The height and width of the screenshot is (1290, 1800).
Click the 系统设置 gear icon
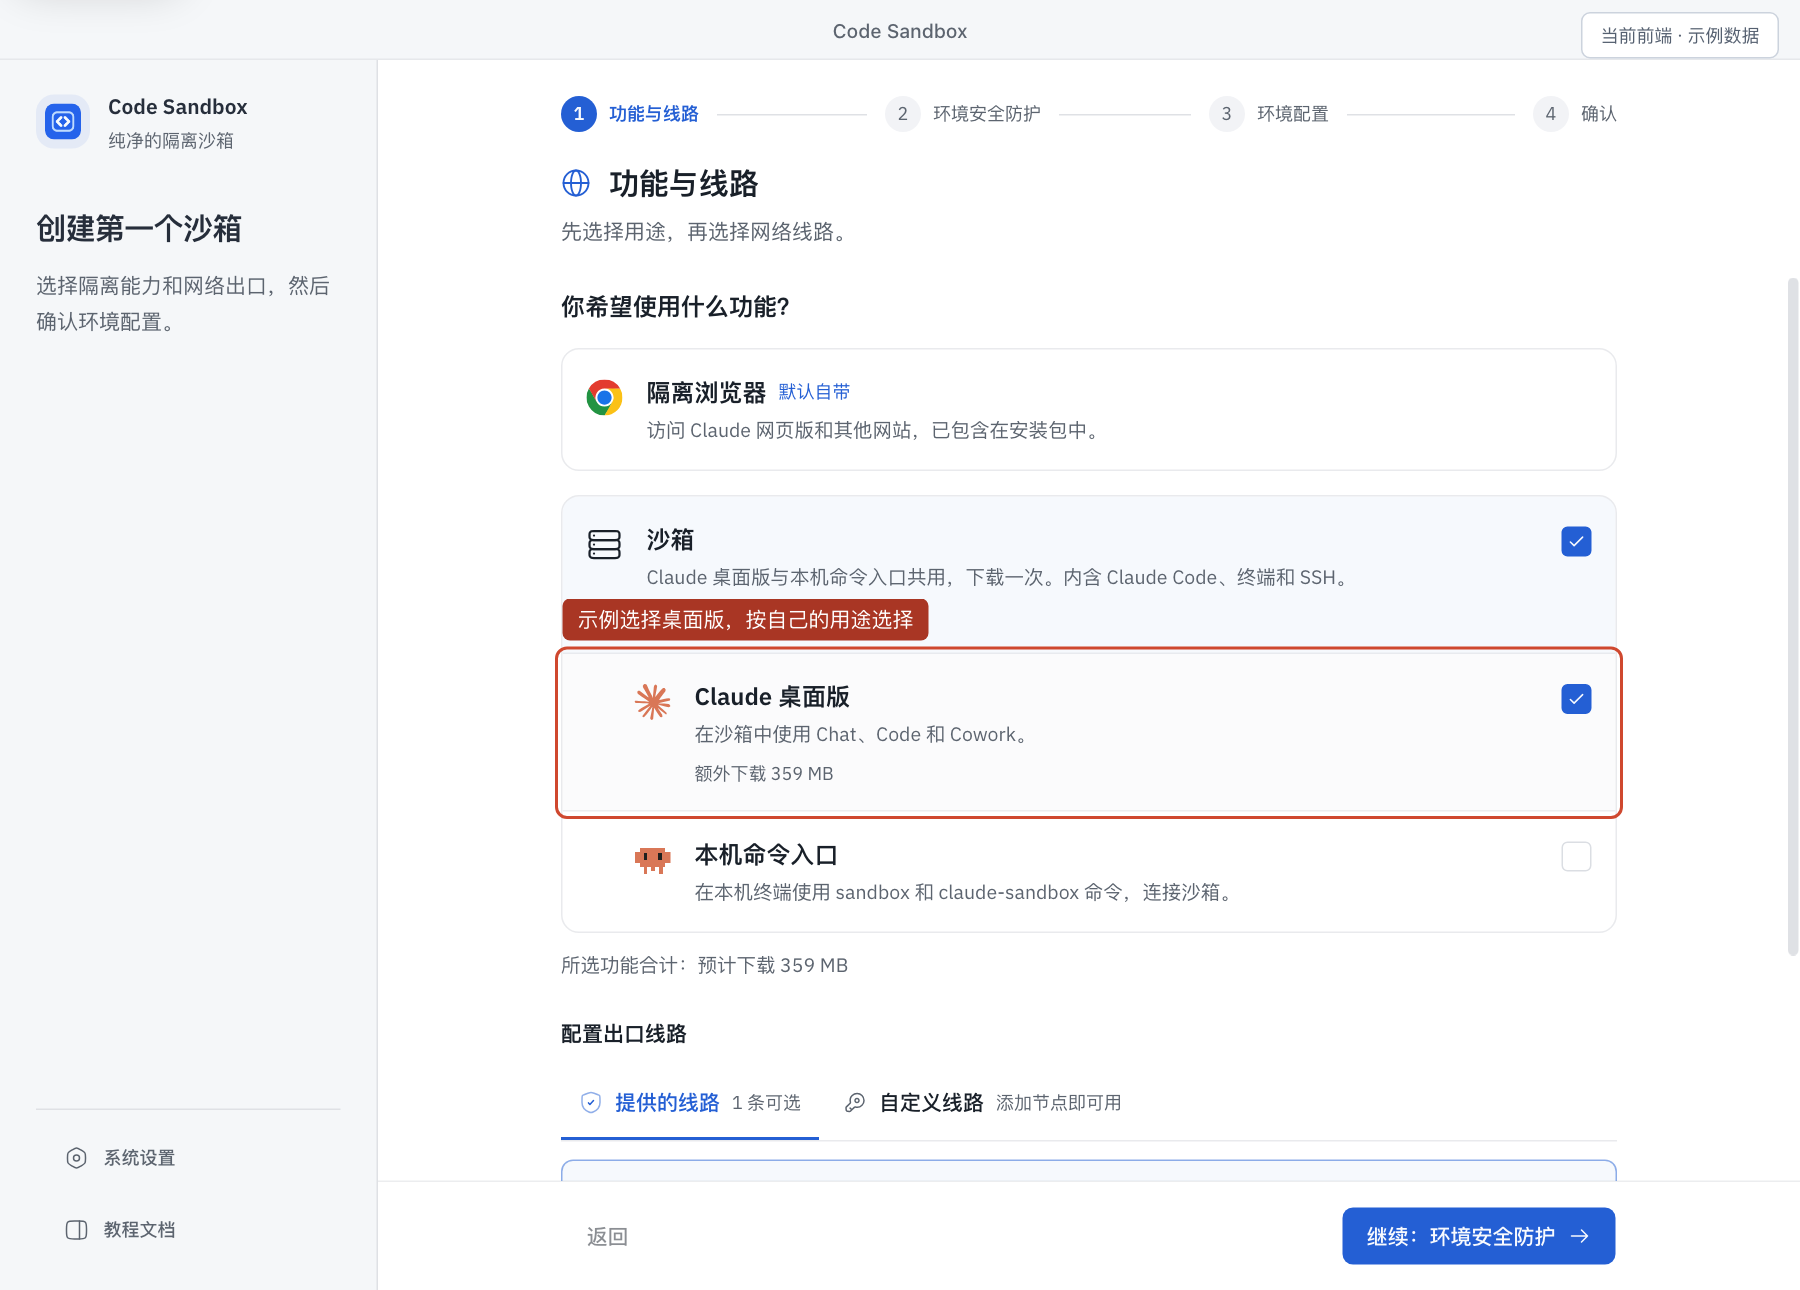(x=76, y=1158)
